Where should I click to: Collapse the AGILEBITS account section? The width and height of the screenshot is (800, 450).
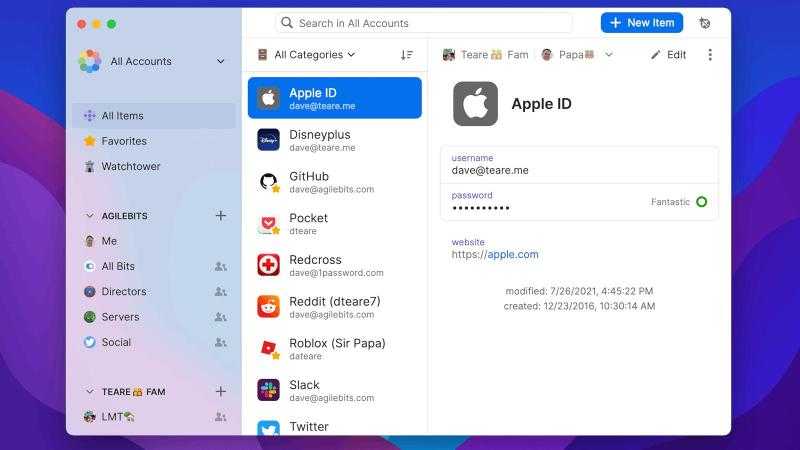point(90,215)
